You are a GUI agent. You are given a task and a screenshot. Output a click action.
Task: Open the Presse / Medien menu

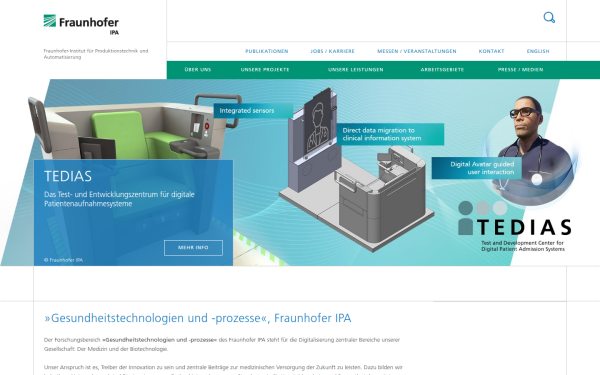[x=520, y=70]
